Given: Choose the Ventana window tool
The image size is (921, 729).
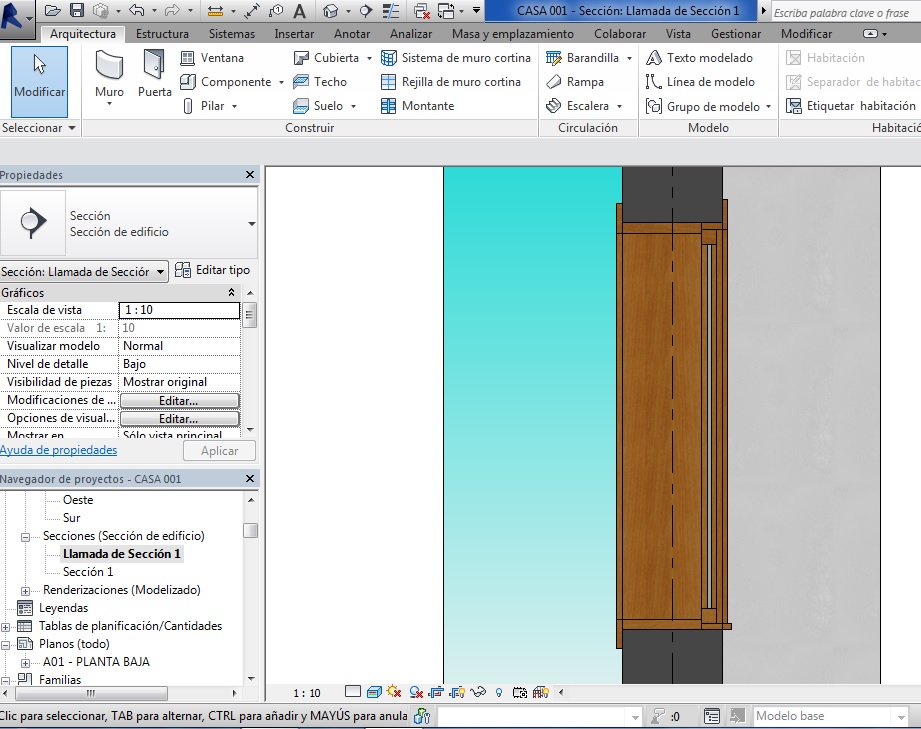Looking at the screenshot, I should [211, 58].
